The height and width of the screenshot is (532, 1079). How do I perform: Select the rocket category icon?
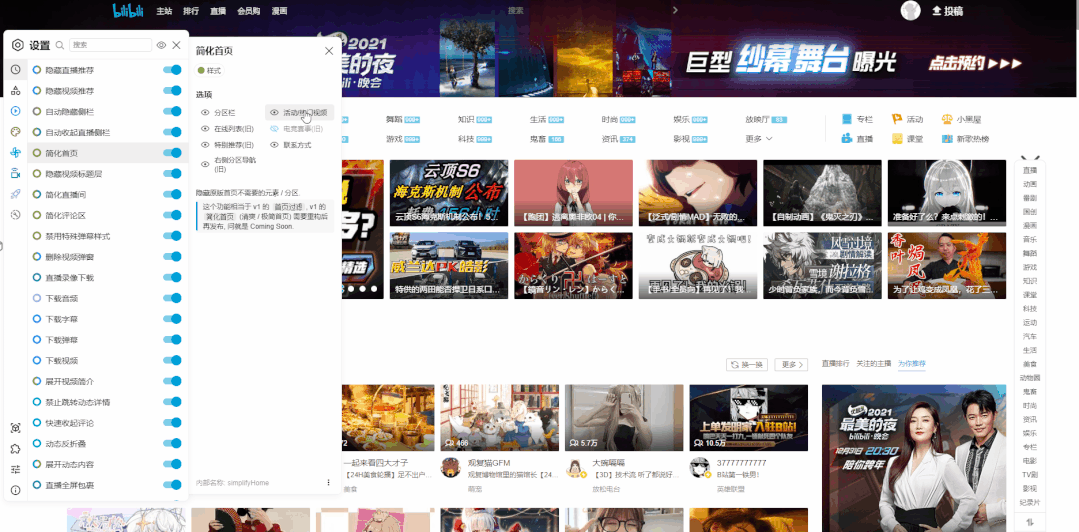[x=15, y=194]
